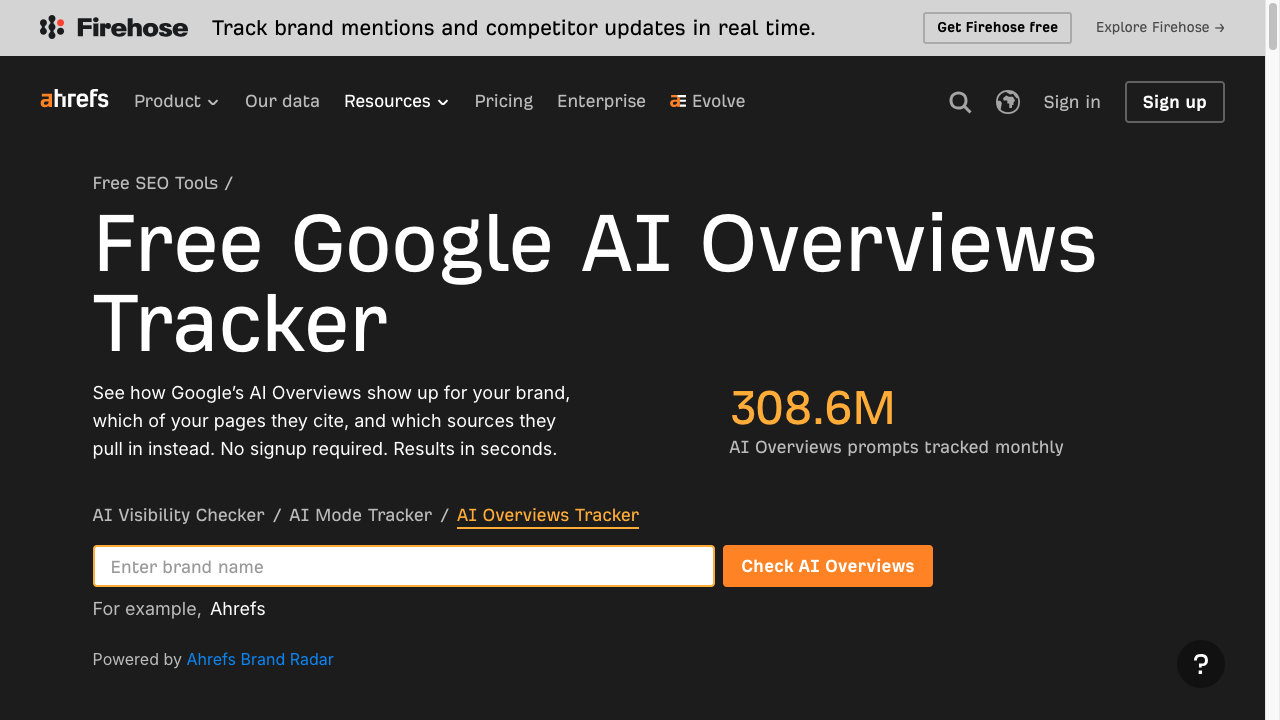
Task: Click the Check AI Overviews button
Action: [828, 566]
